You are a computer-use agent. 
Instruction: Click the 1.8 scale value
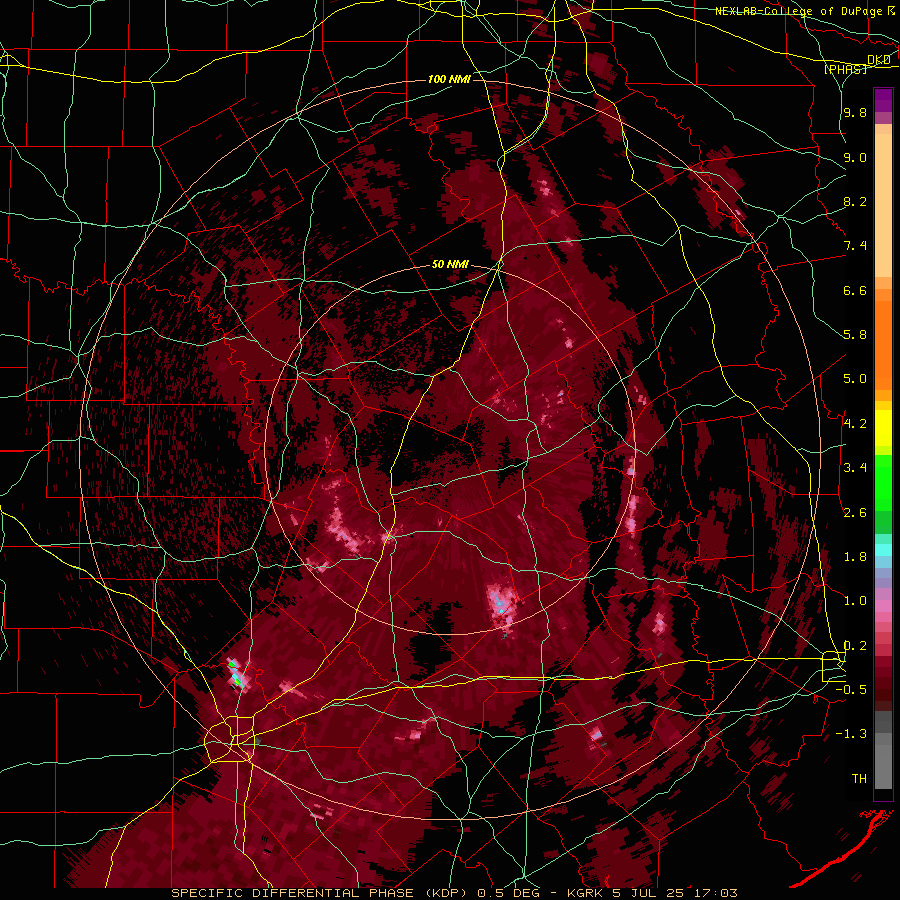pyautogui.click(x=855, y=557)
